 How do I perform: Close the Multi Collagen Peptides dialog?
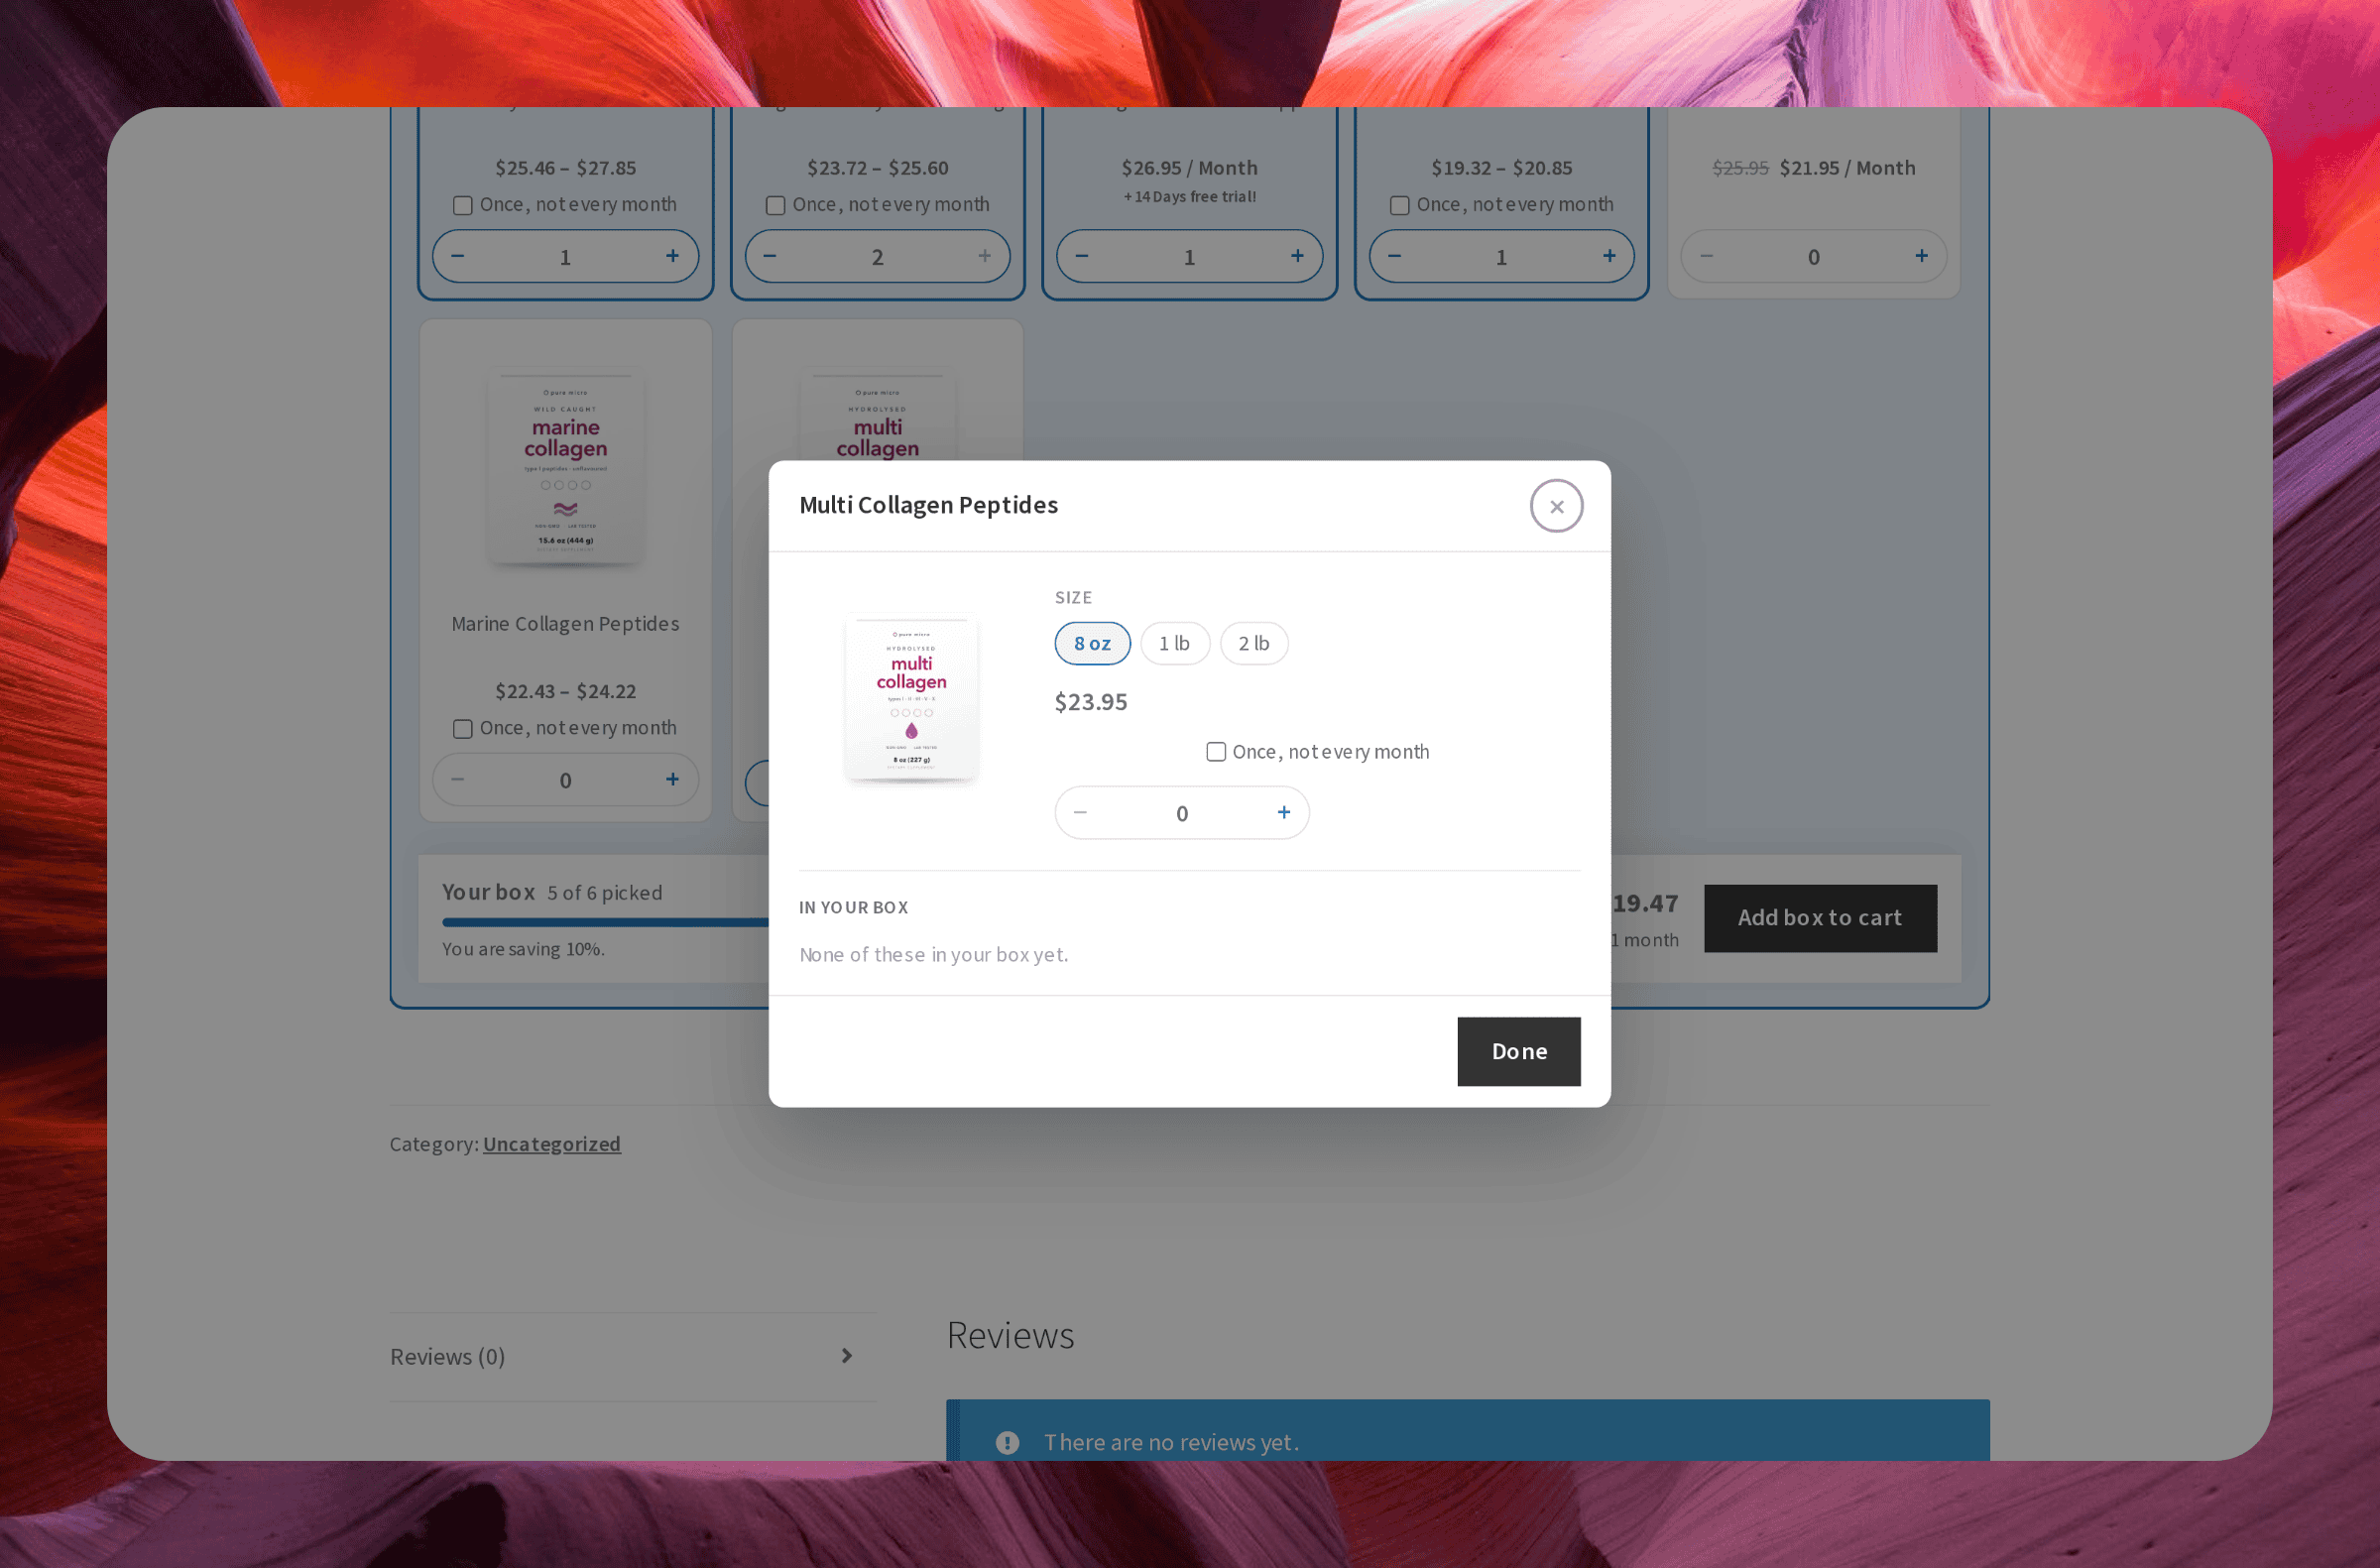pos(1556,506)
